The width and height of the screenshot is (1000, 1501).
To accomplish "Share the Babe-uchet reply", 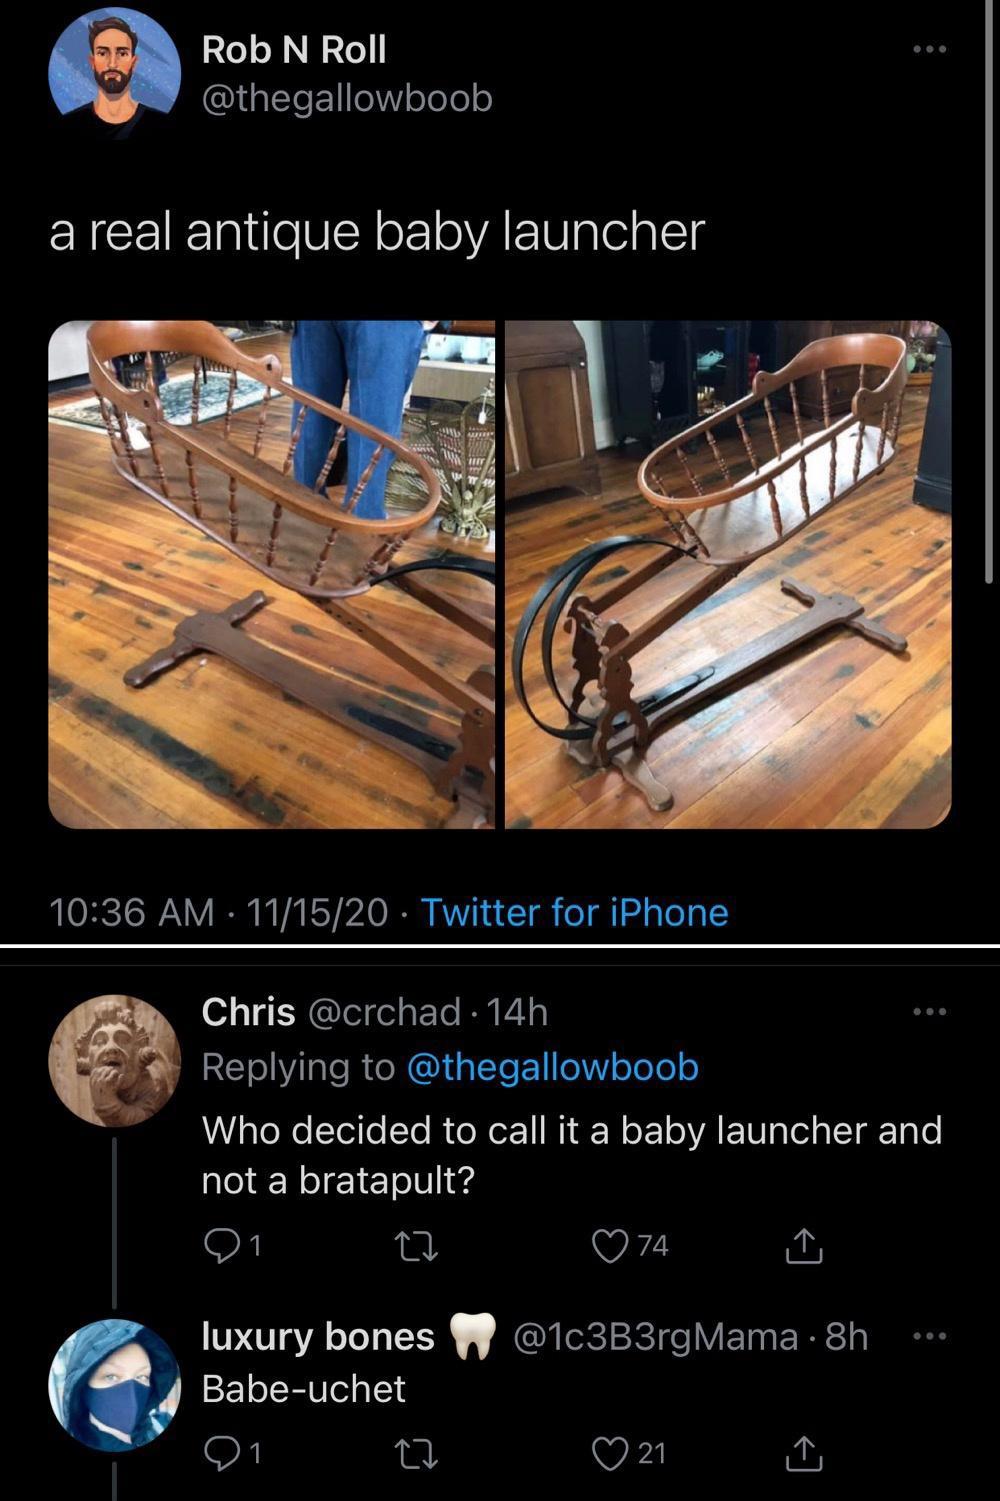I will (x=803, y=1453).
